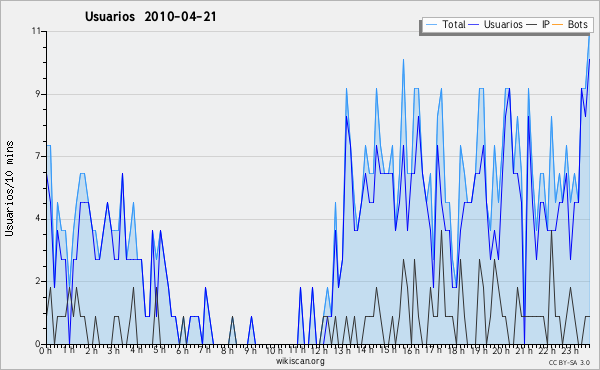Click y-axis value 4
The image size is (600, 370).
point(38,219)
